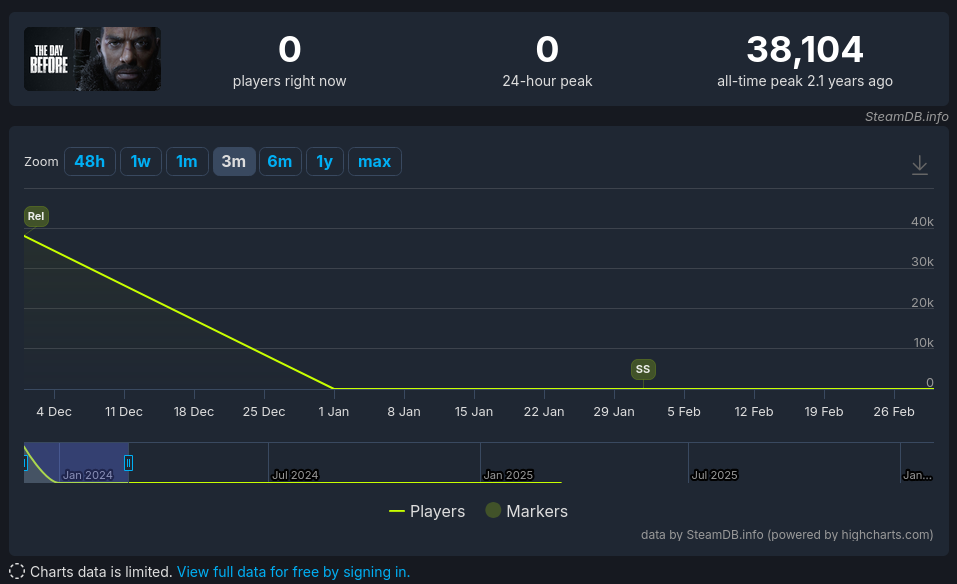
Task: Switch zoom to 6m
Action: pyautogui.click(x=280, y=161)
